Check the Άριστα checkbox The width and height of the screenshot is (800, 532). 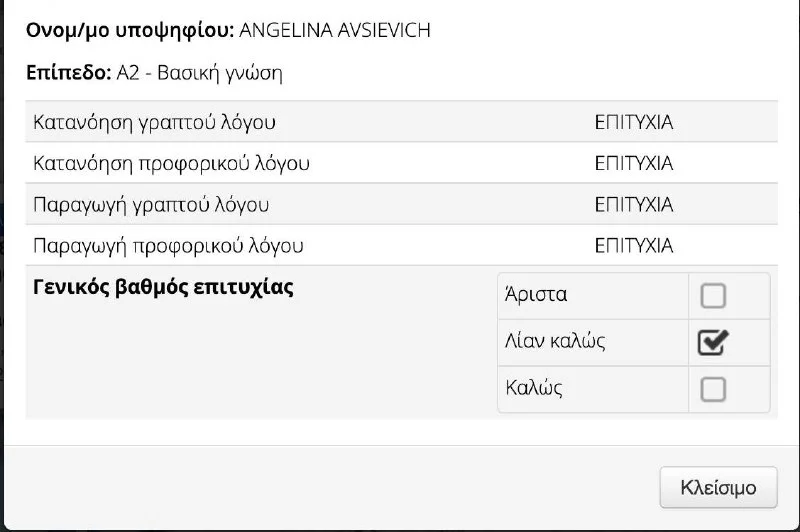point(713,296)
